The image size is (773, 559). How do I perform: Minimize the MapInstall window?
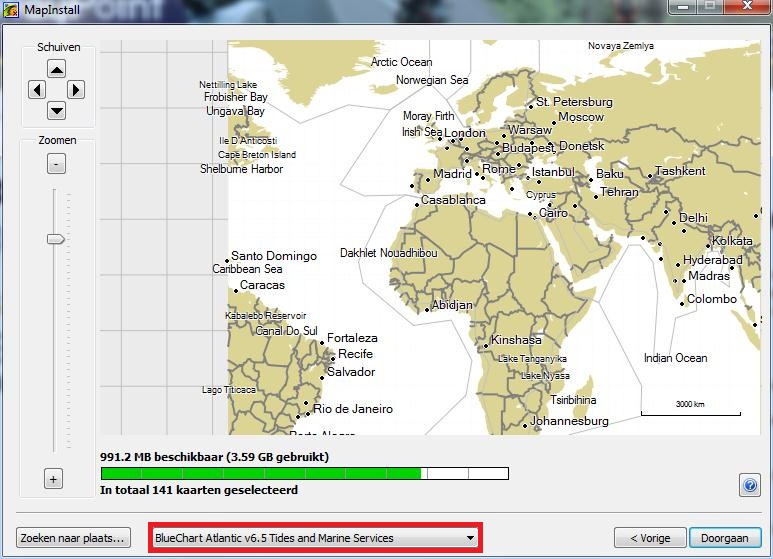[683, 6]
